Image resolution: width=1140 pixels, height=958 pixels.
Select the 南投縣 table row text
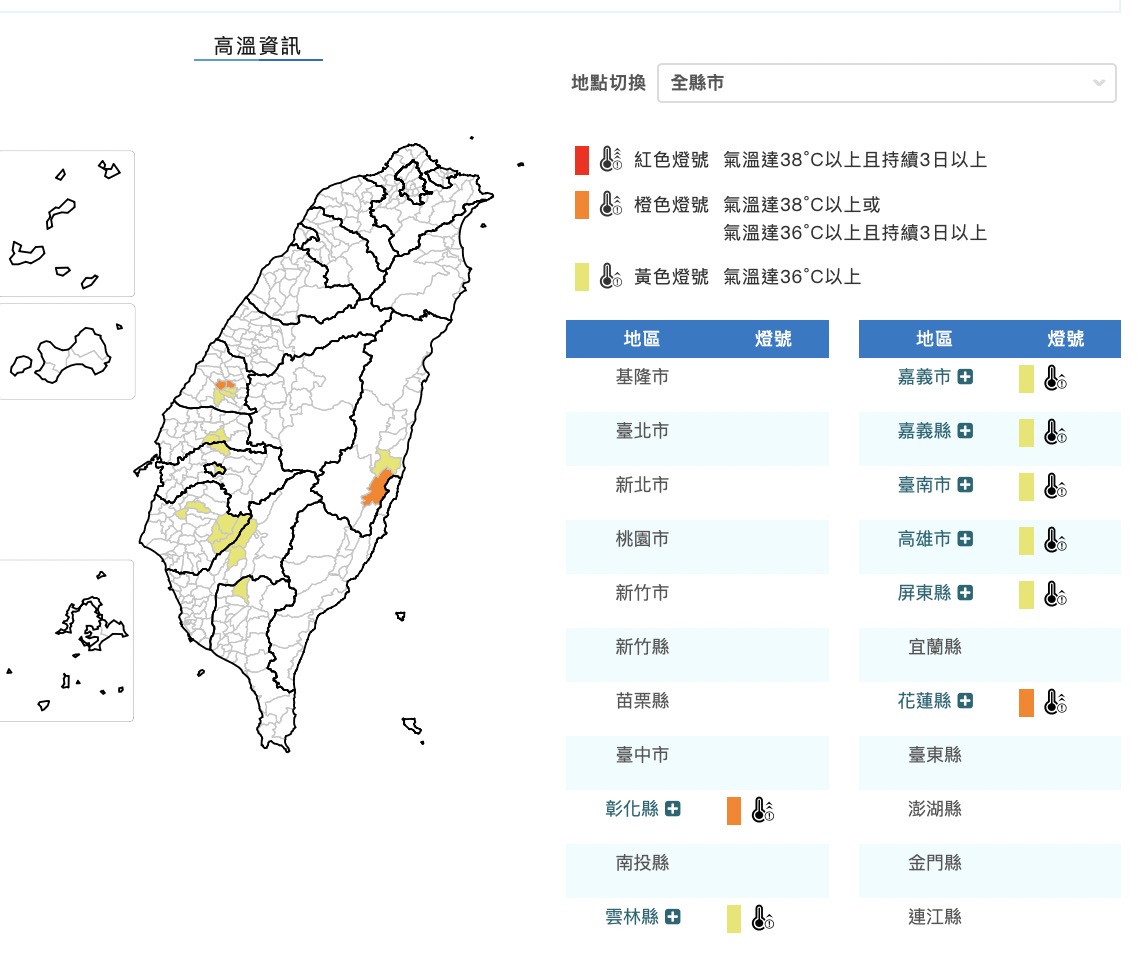[642, 863]
